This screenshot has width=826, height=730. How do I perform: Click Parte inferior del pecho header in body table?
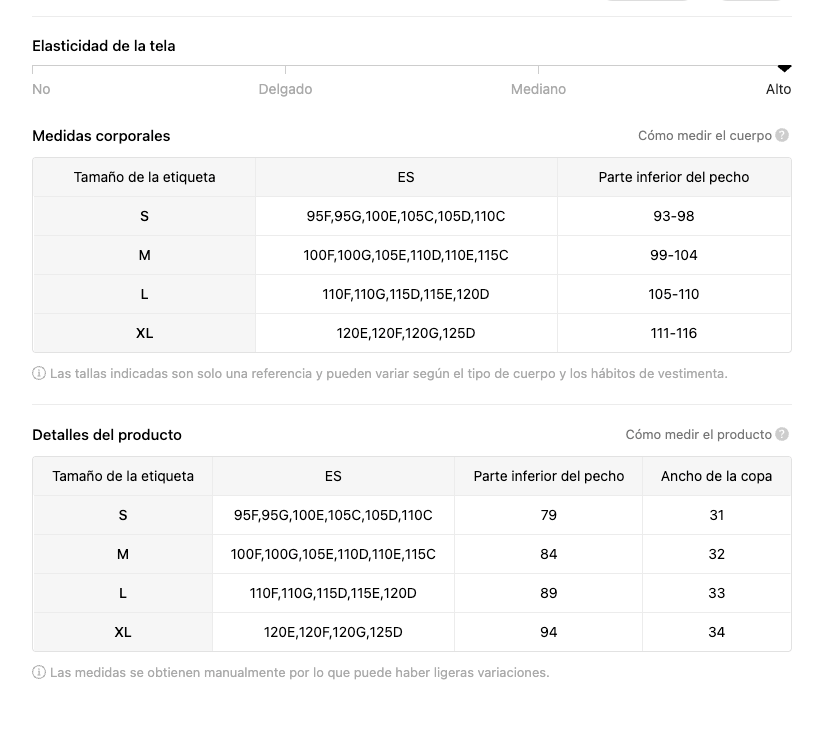click(673, 177)
